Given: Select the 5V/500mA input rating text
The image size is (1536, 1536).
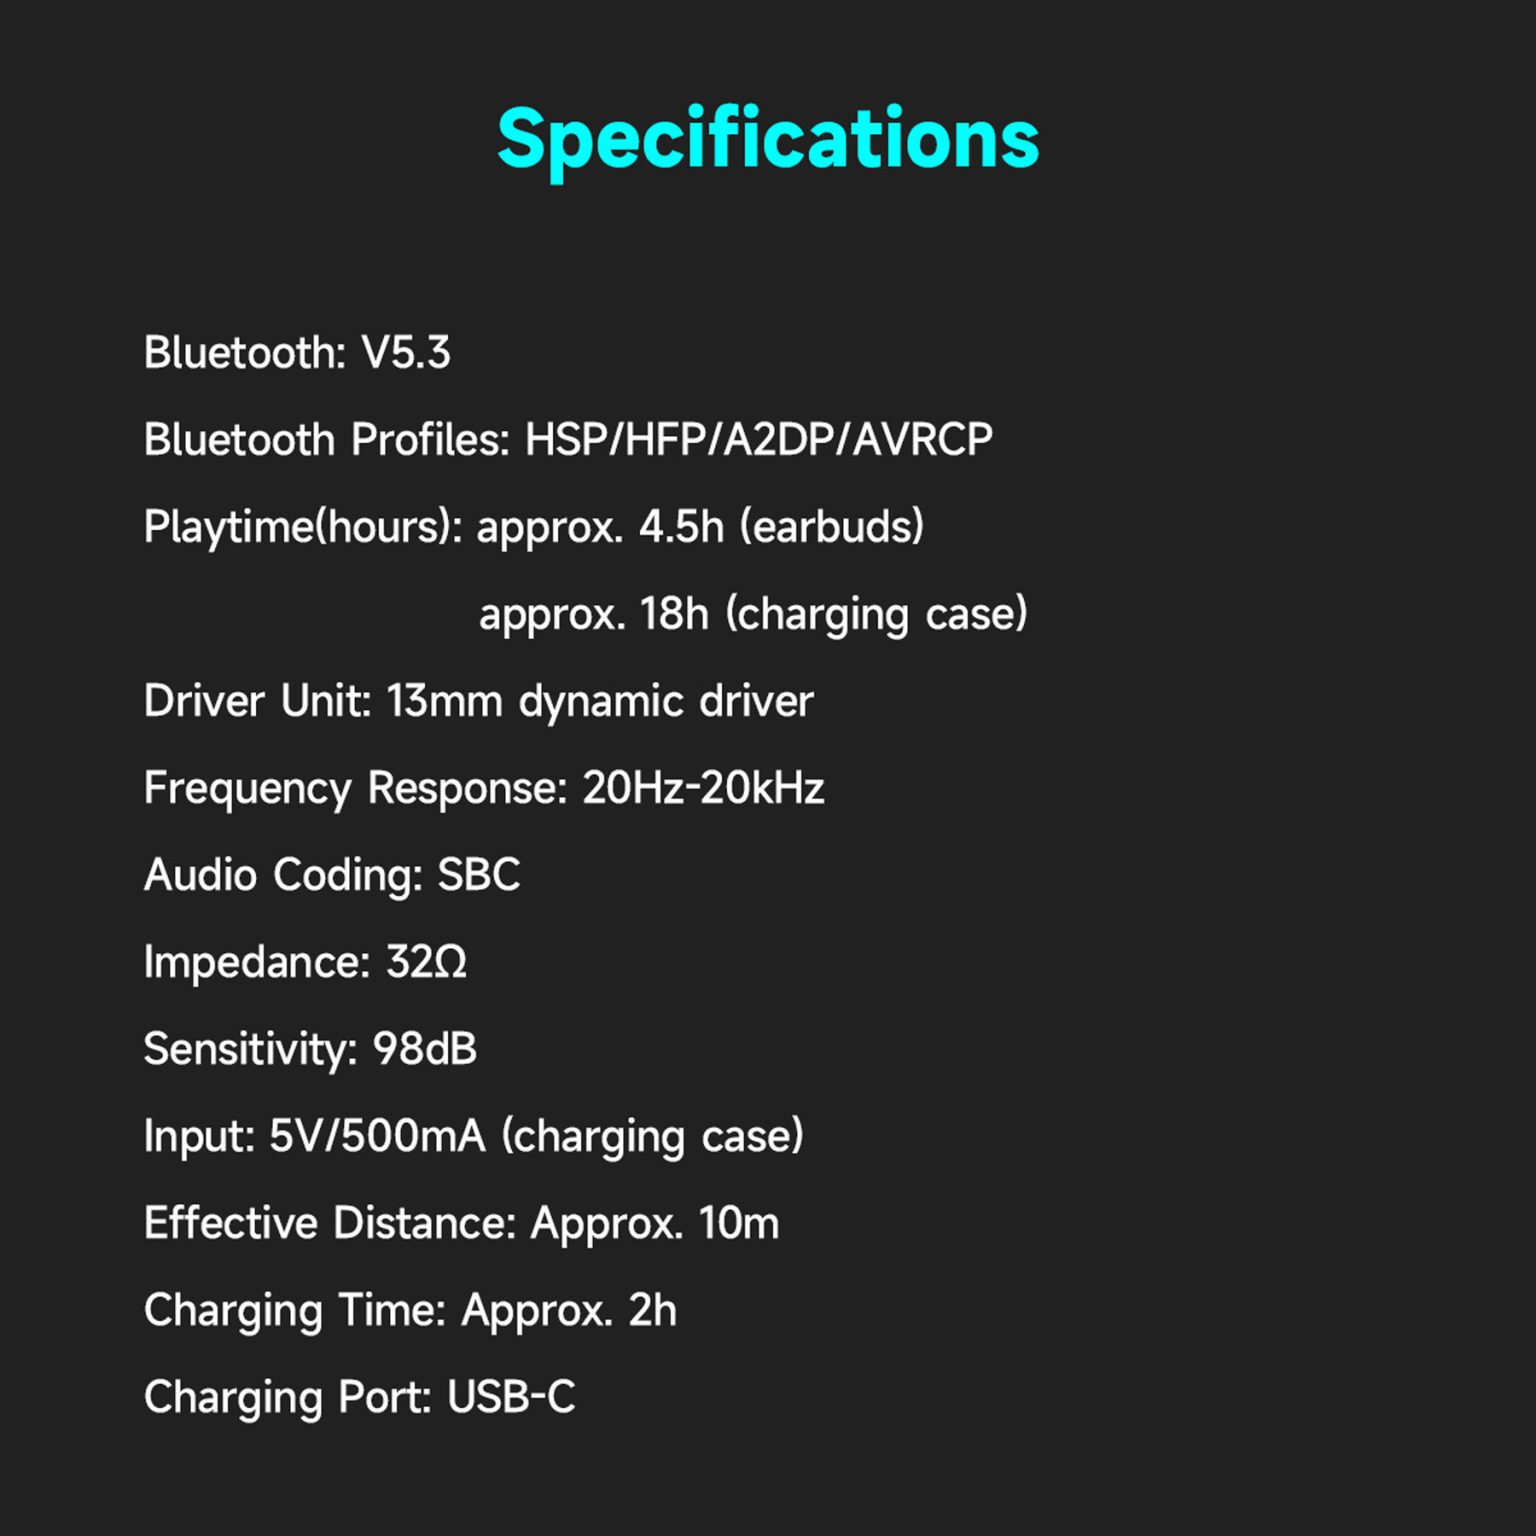Looking at the screenshot, I should coord(377,1136).
